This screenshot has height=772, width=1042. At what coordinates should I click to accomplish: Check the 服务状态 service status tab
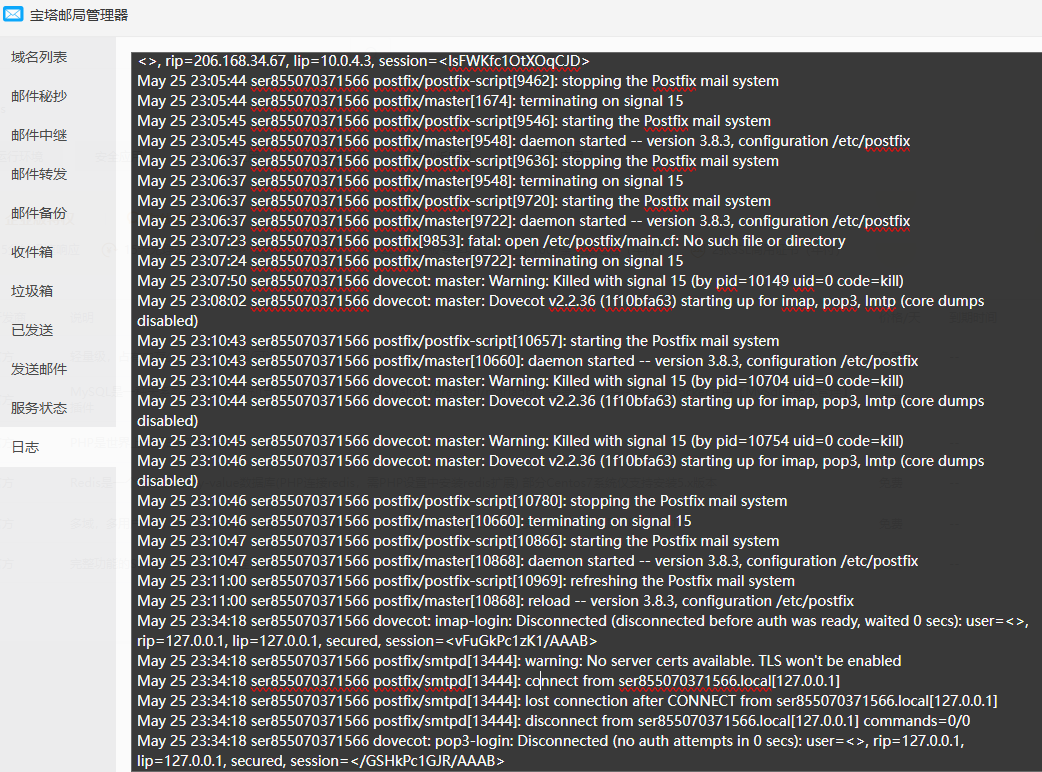pos(39,408)
